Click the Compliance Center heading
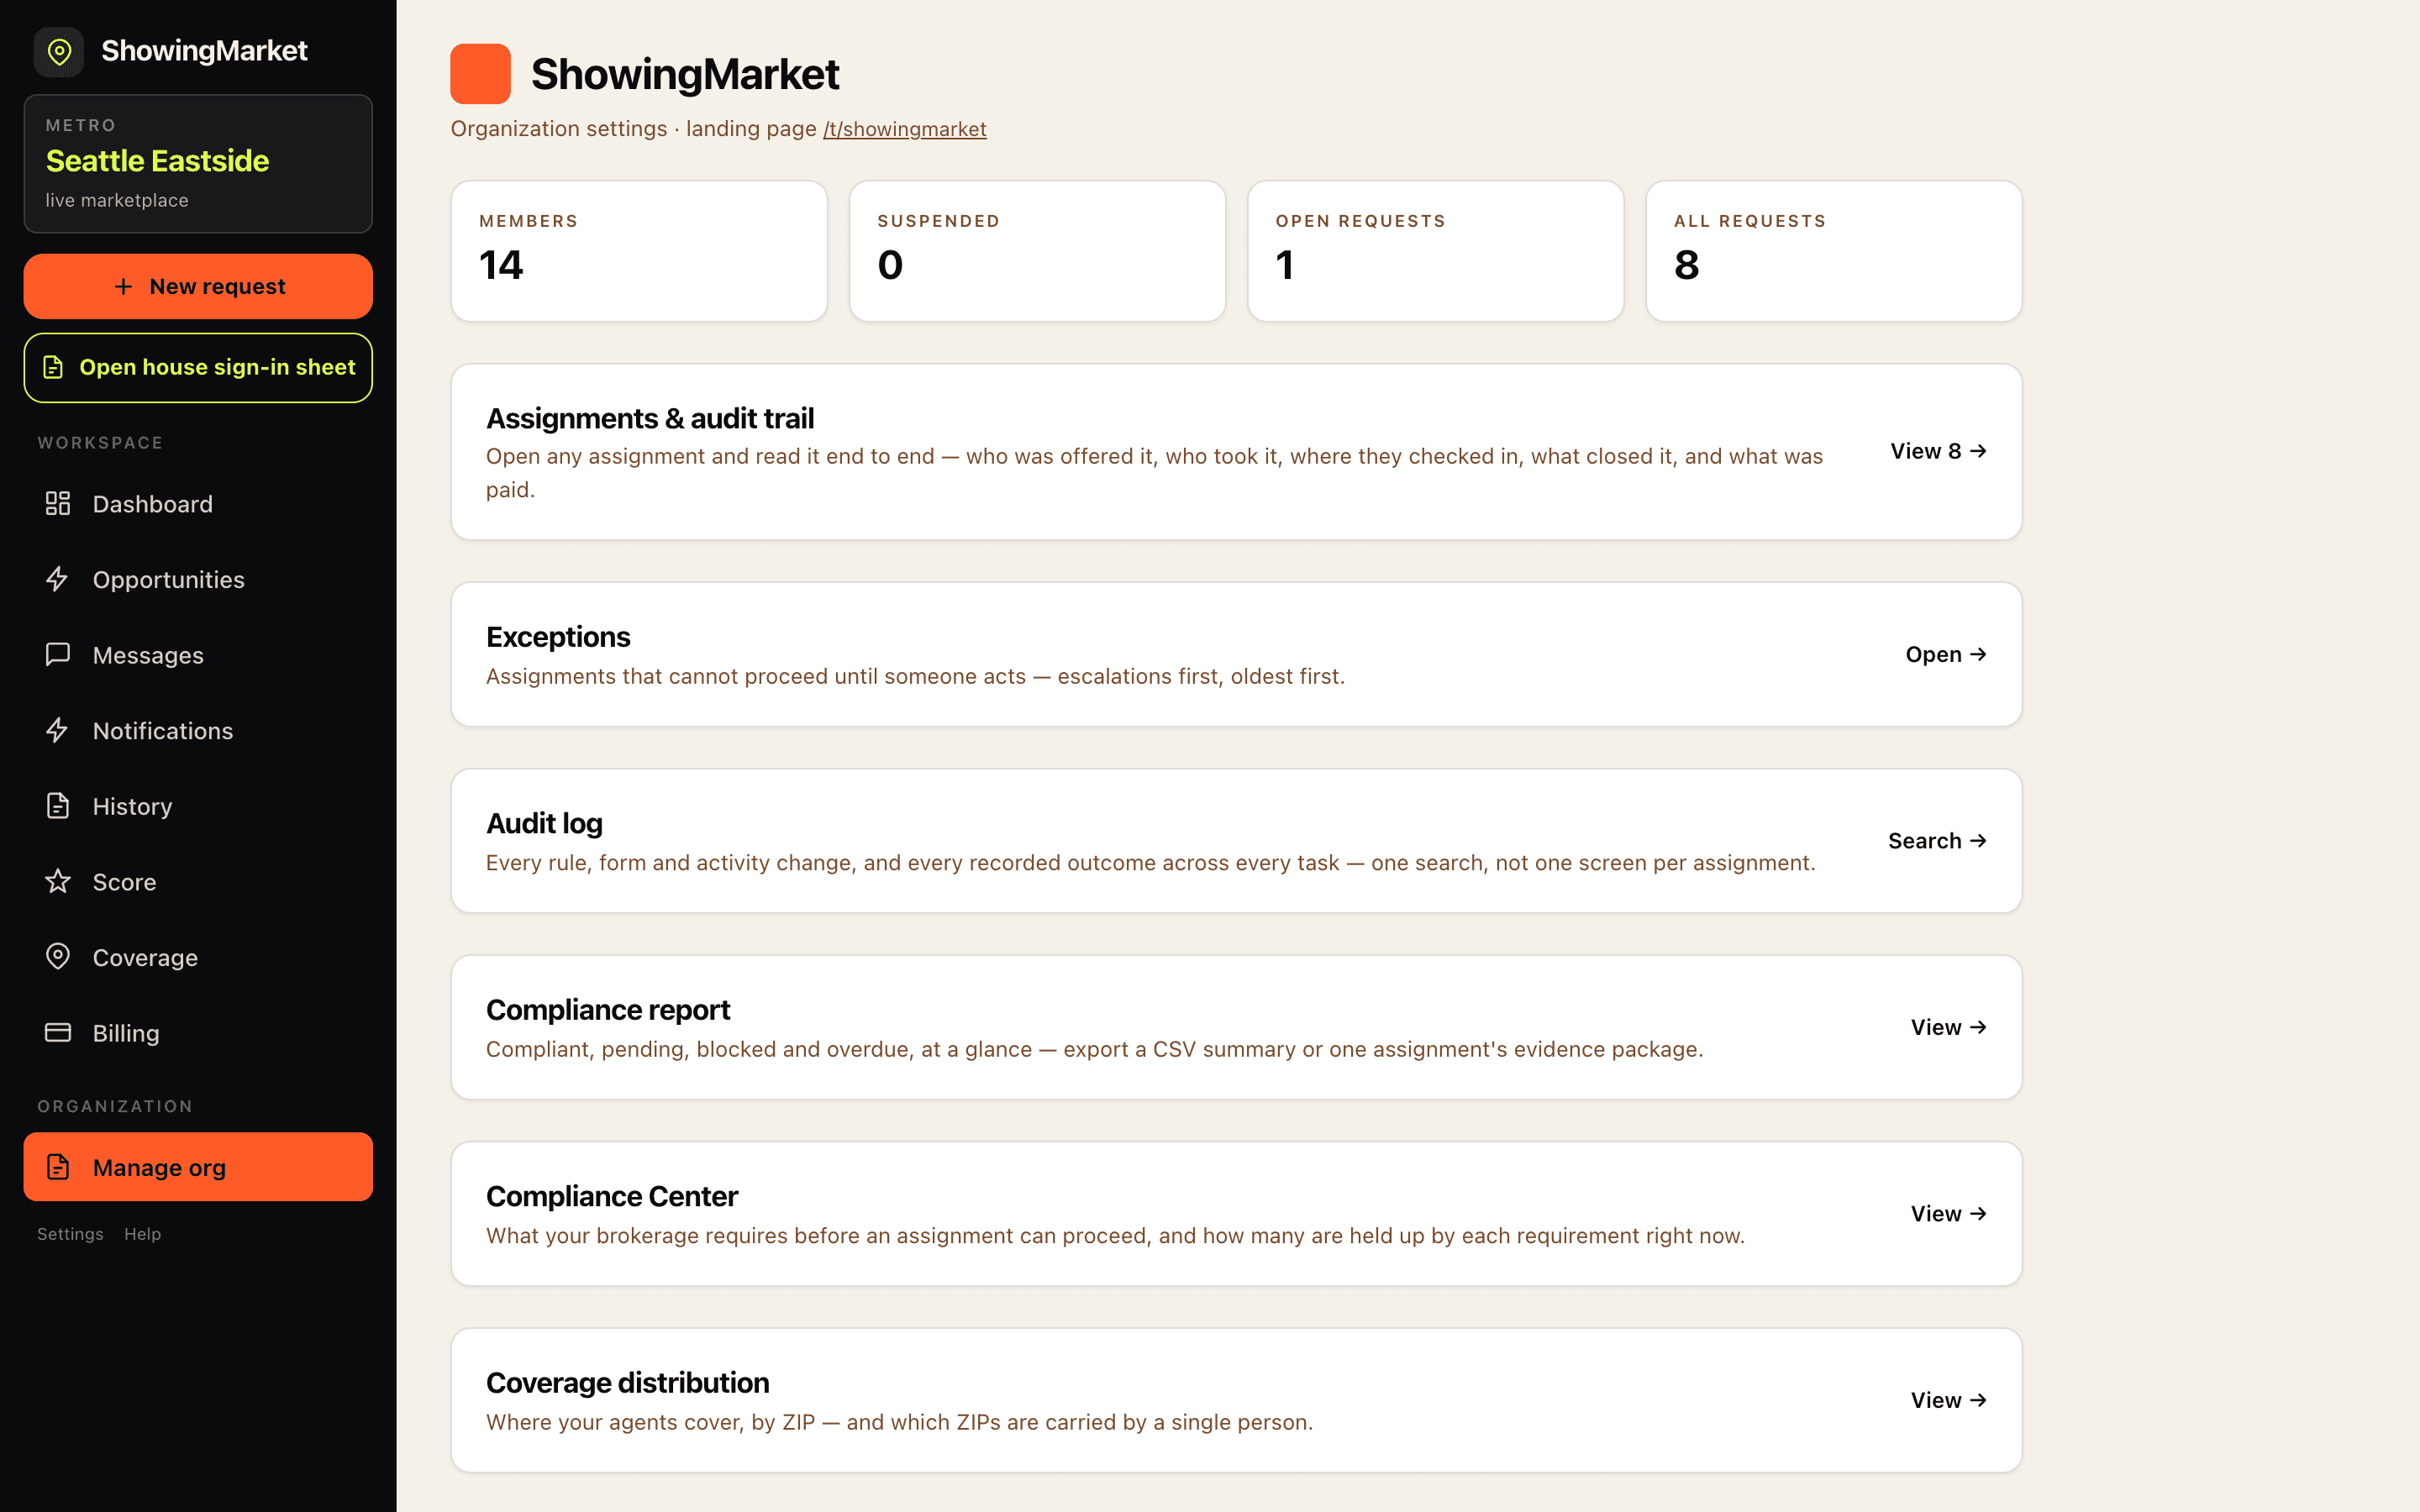Screen dimensions: 2420x1512 coord(612,1196)
